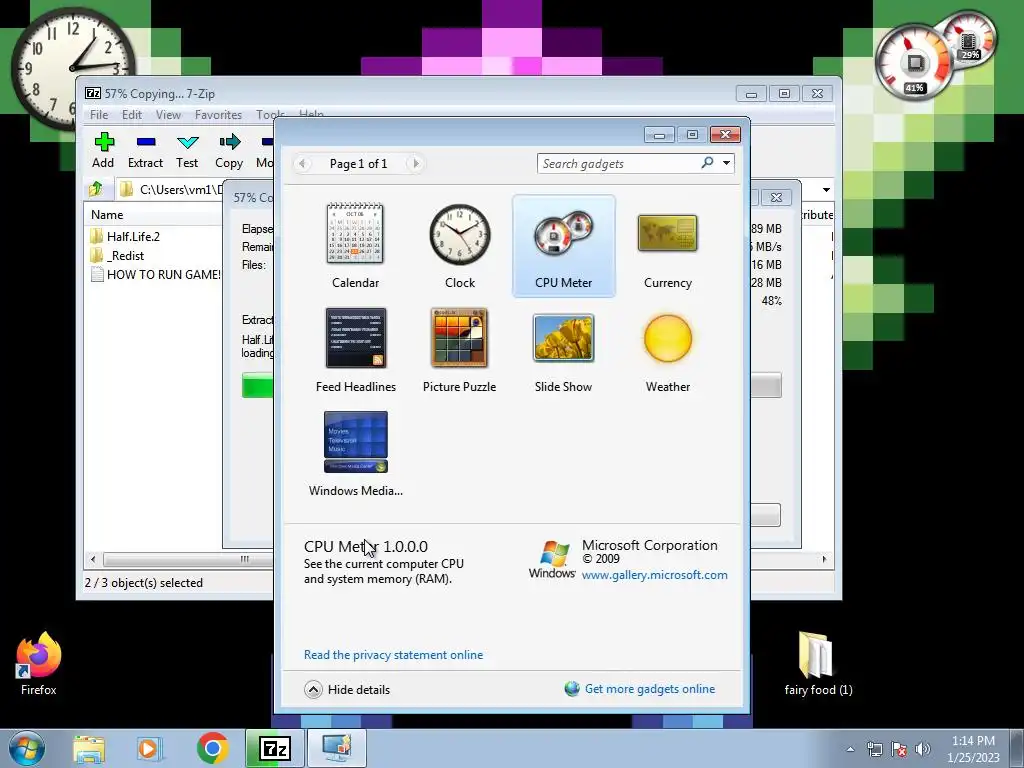Select the fairy food (1) folder
Screen dimensions: 1024x768
(818, 663)
